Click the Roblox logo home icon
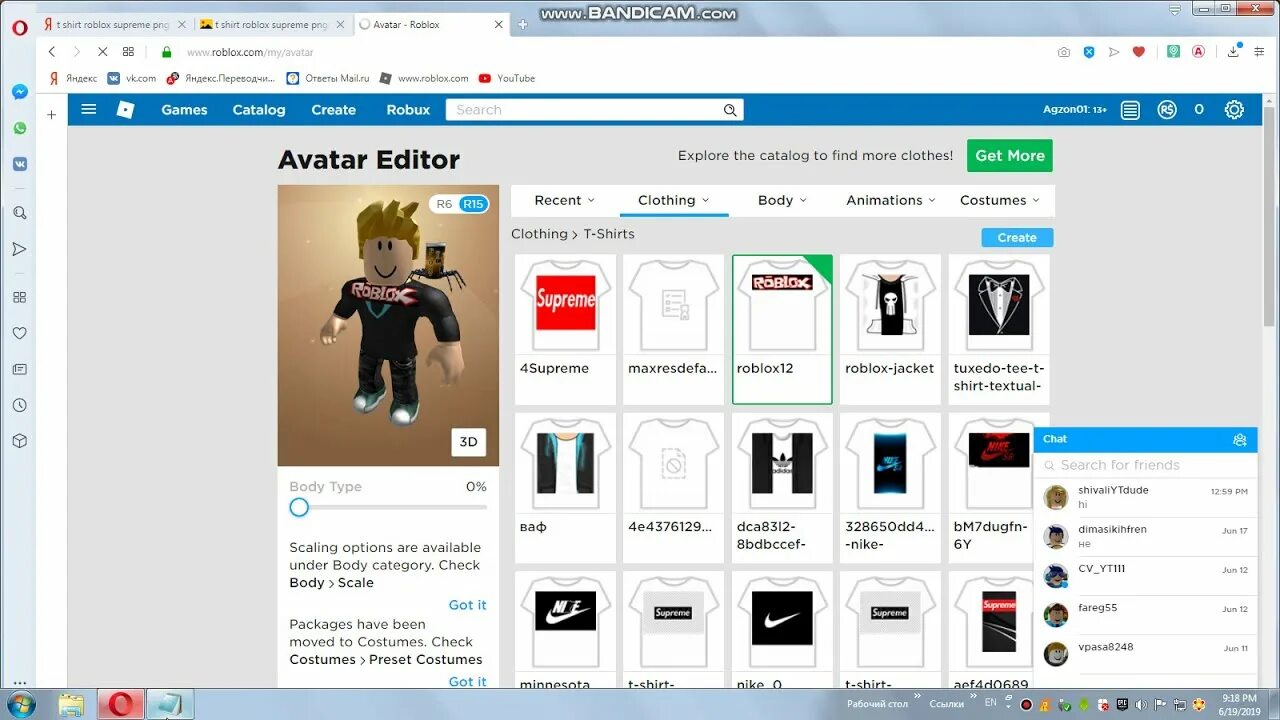Viewport: 1280px width, 720px height. [x=125, y=110]
